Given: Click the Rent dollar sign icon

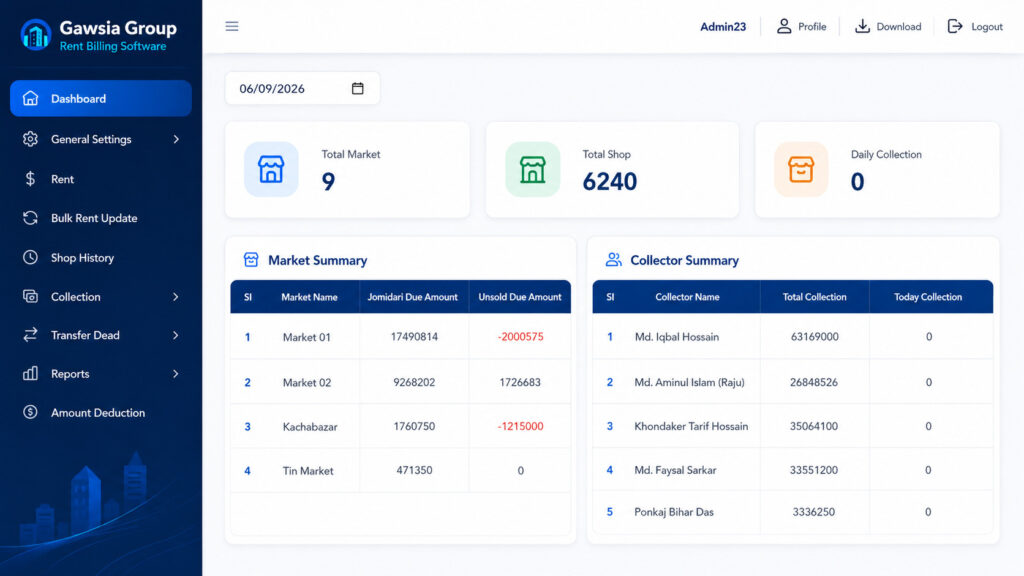Looking at the screenshot, I should click(x=30, y=179).
